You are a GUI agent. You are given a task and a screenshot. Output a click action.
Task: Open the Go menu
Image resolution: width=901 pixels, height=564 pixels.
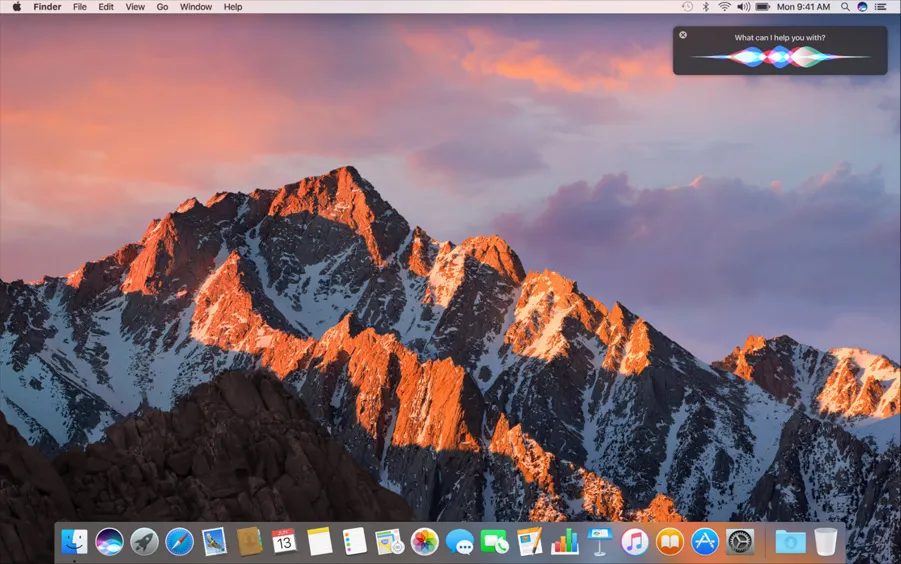tap(162, 7)
